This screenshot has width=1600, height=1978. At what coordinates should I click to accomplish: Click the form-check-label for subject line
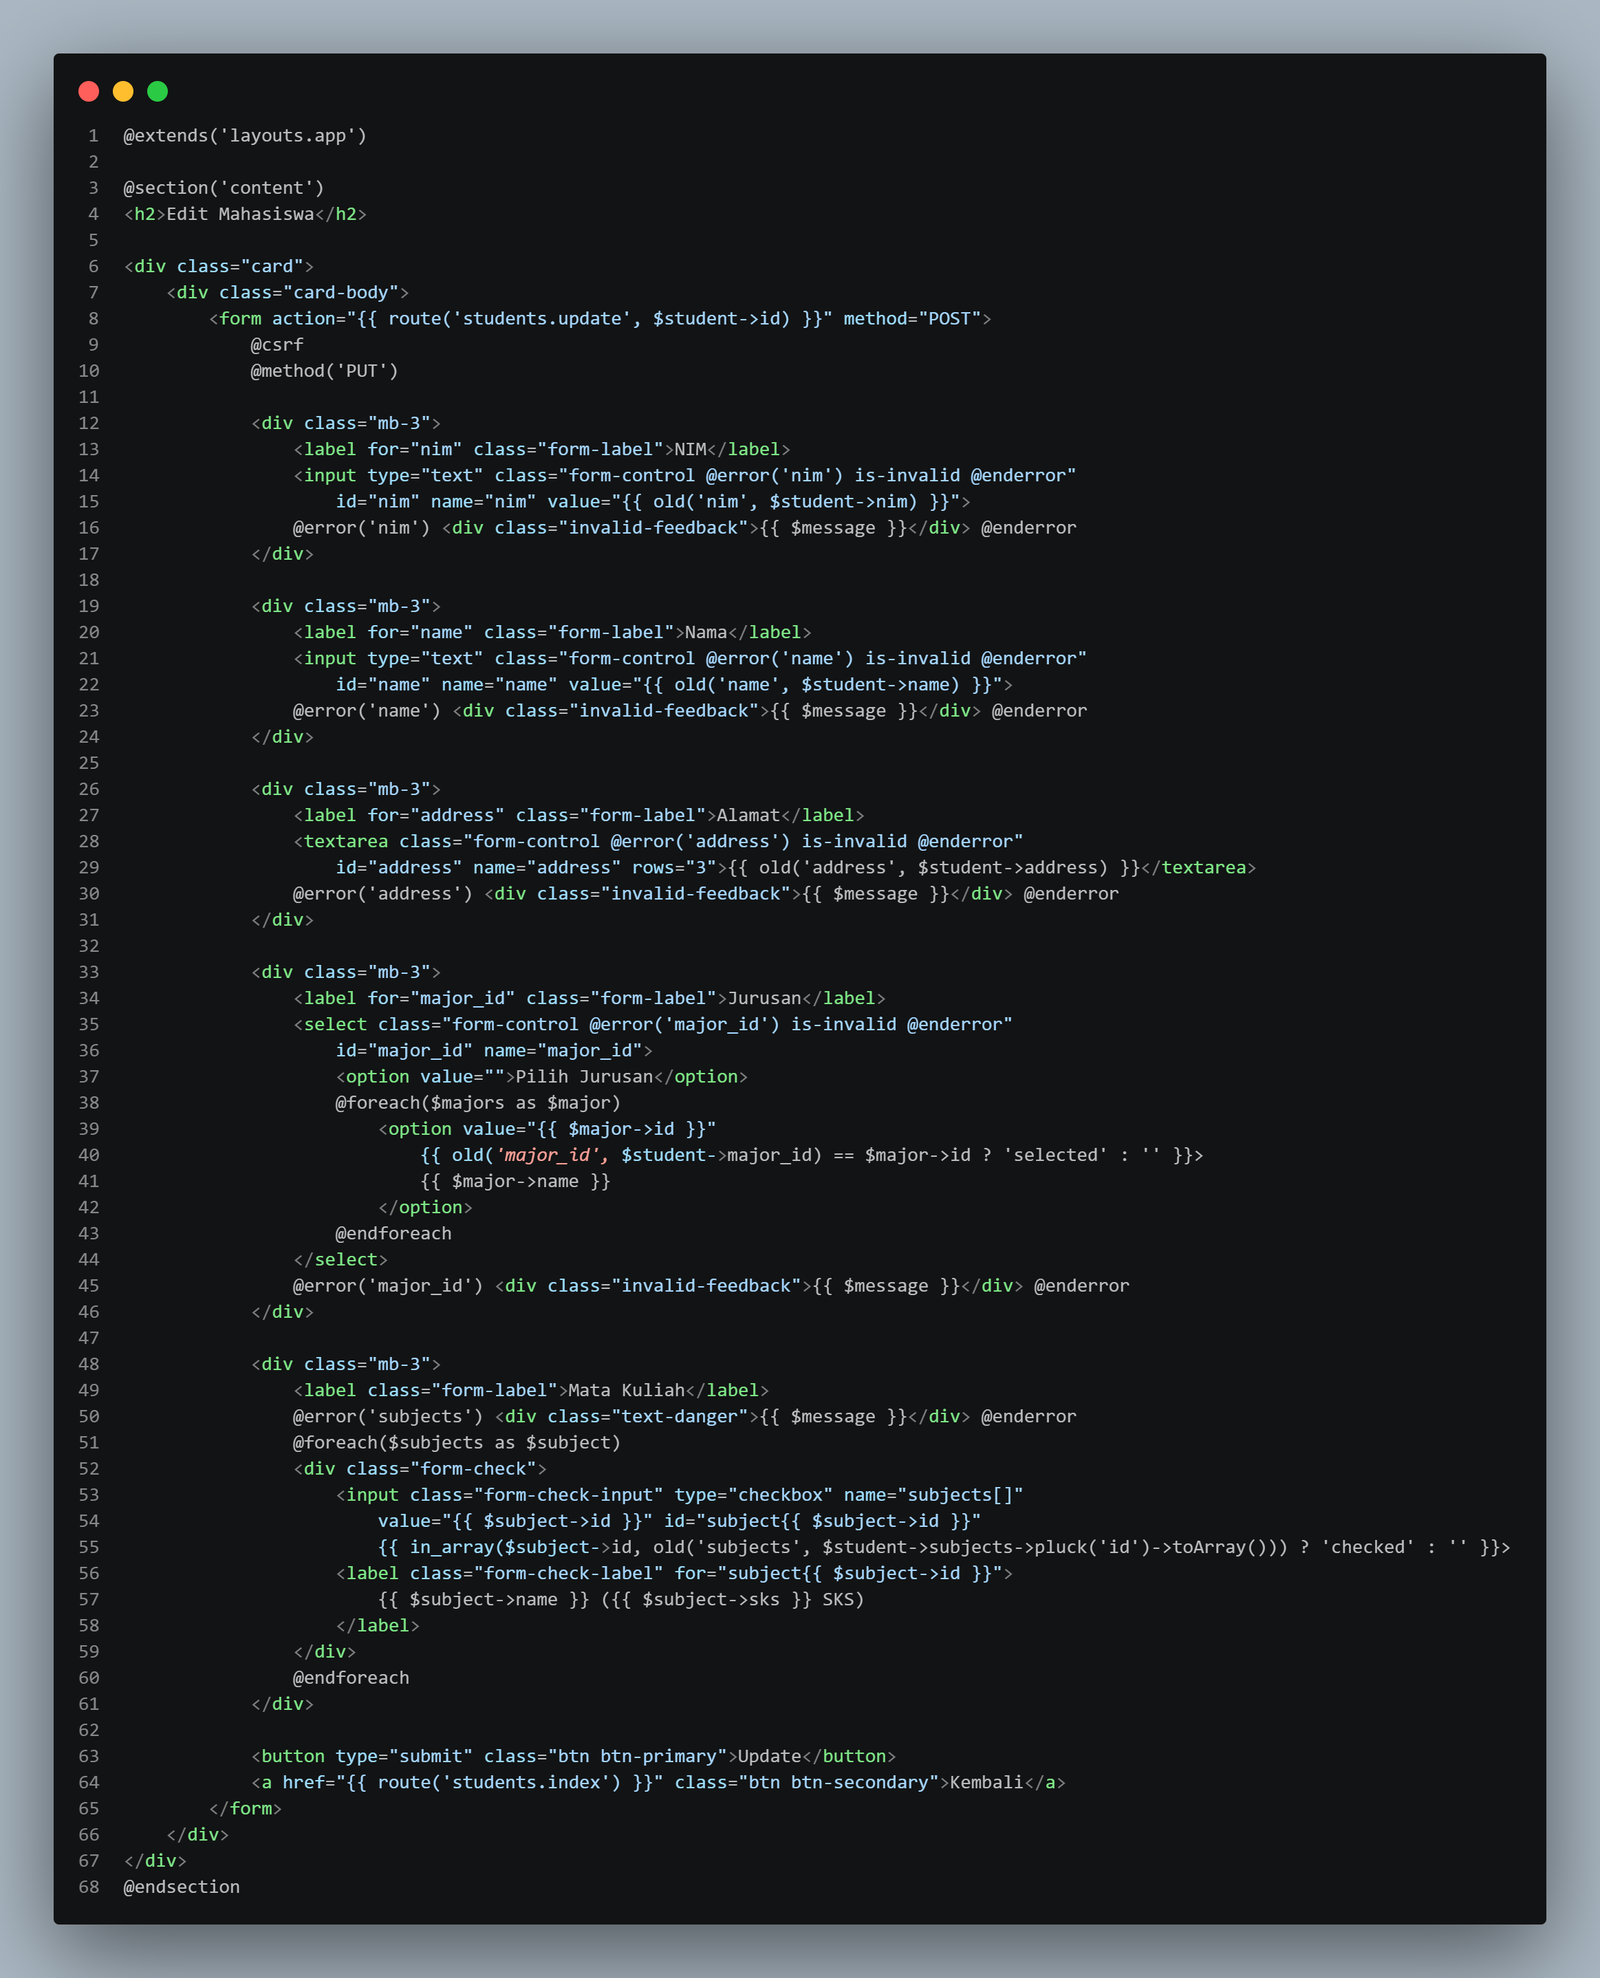pos(674,1573)
